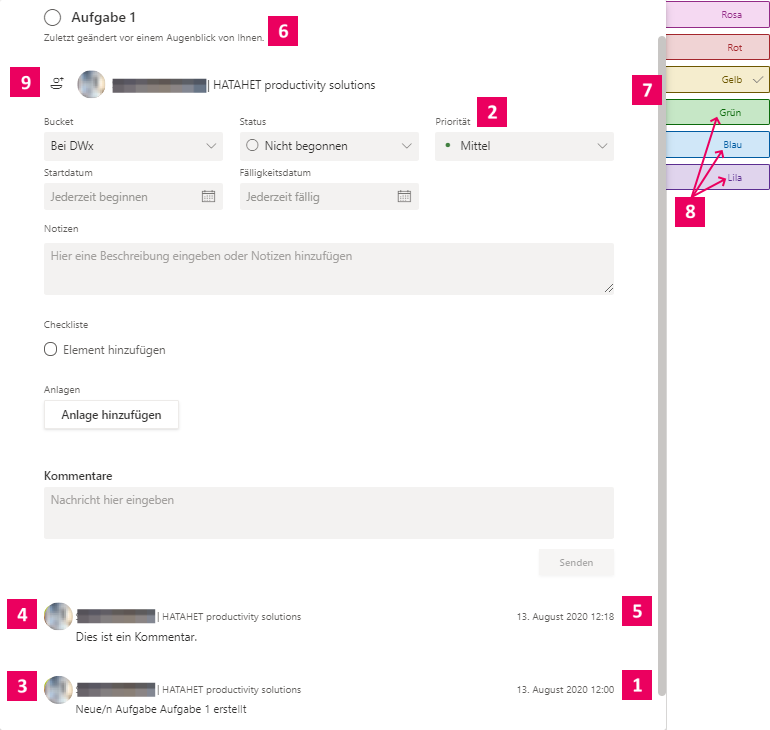Click the green priority dot icon

447,145
